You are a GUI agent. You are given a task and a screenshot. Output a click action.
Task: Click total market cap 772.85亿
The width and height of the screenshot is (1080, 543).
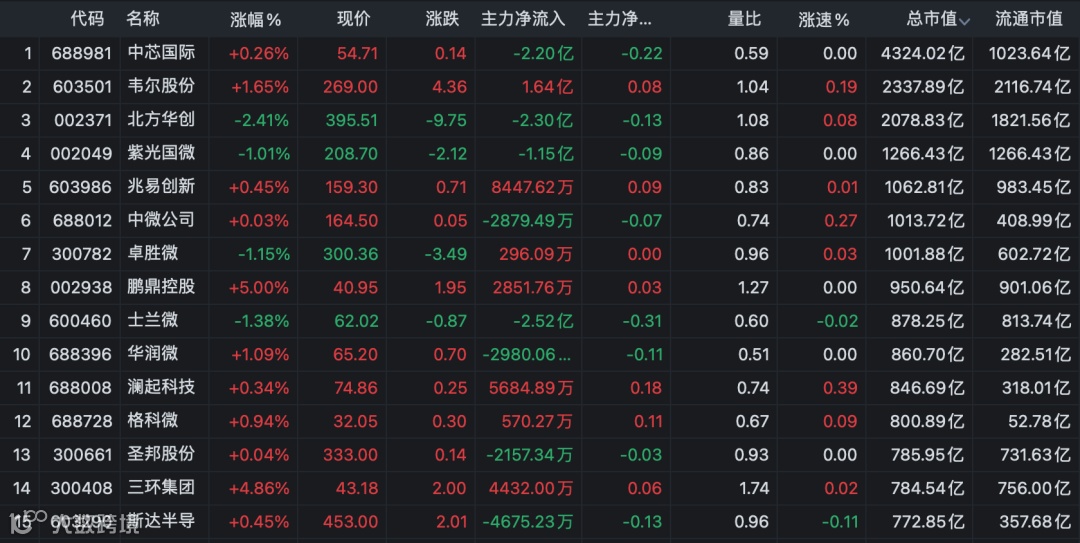pos(927,522)
